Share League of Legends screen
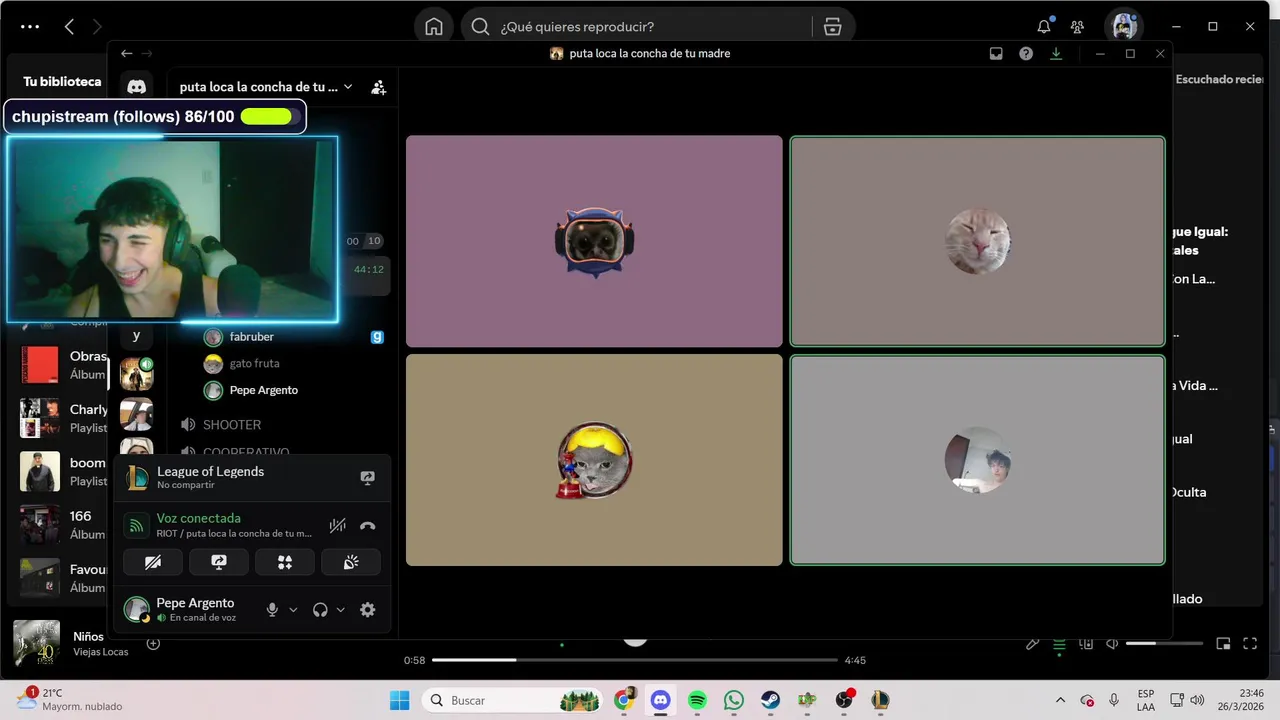Image resolution: width=1280 pixels, height=720 pixels. pos(367,478)
